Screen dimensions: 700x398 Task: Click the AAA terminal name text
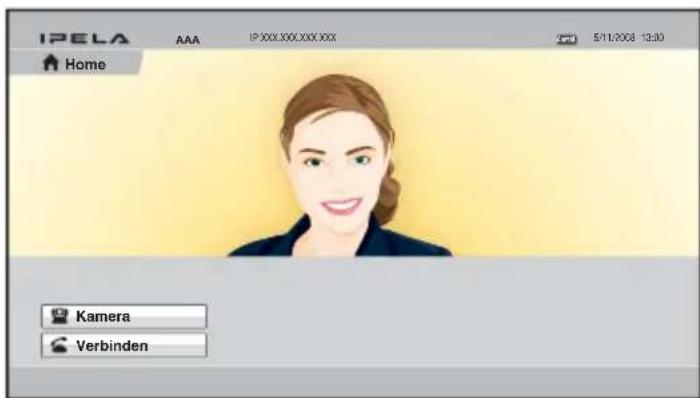tap(188, 40)
